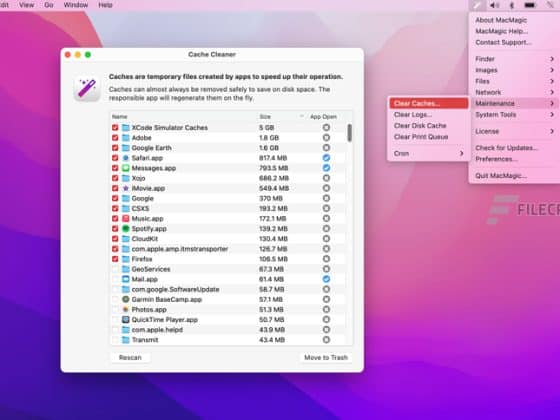Click the Xojo folder icon
Screen dimensions: 560x420
[x=125, y=178]
